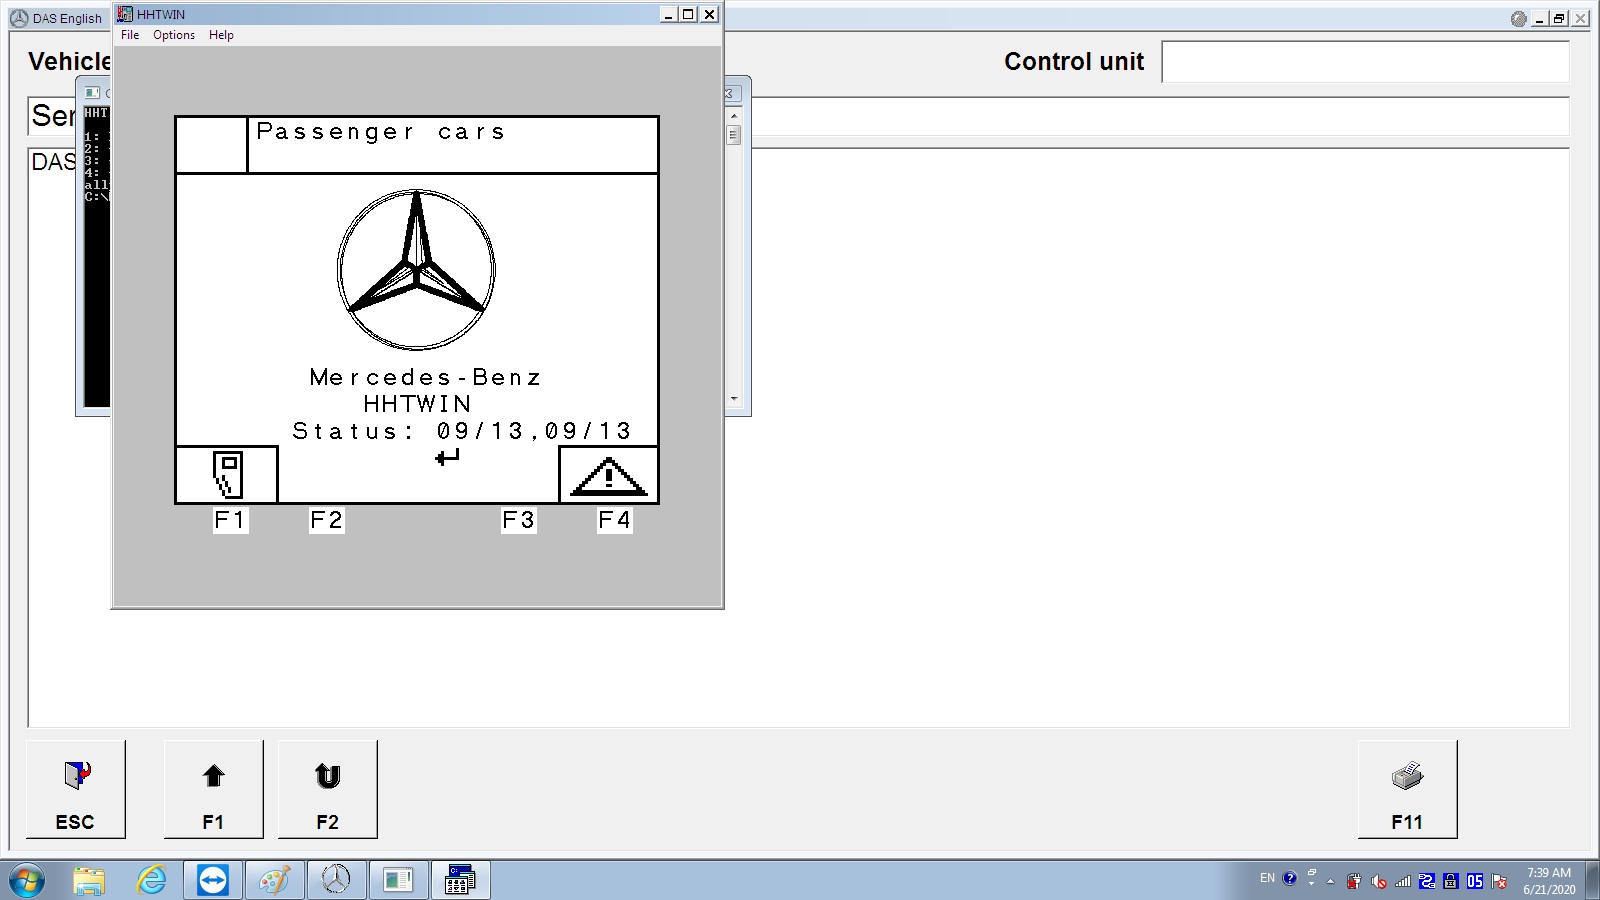Click the DAS F2 return button
Viewport: 1600px width, 900px height.
327,789
